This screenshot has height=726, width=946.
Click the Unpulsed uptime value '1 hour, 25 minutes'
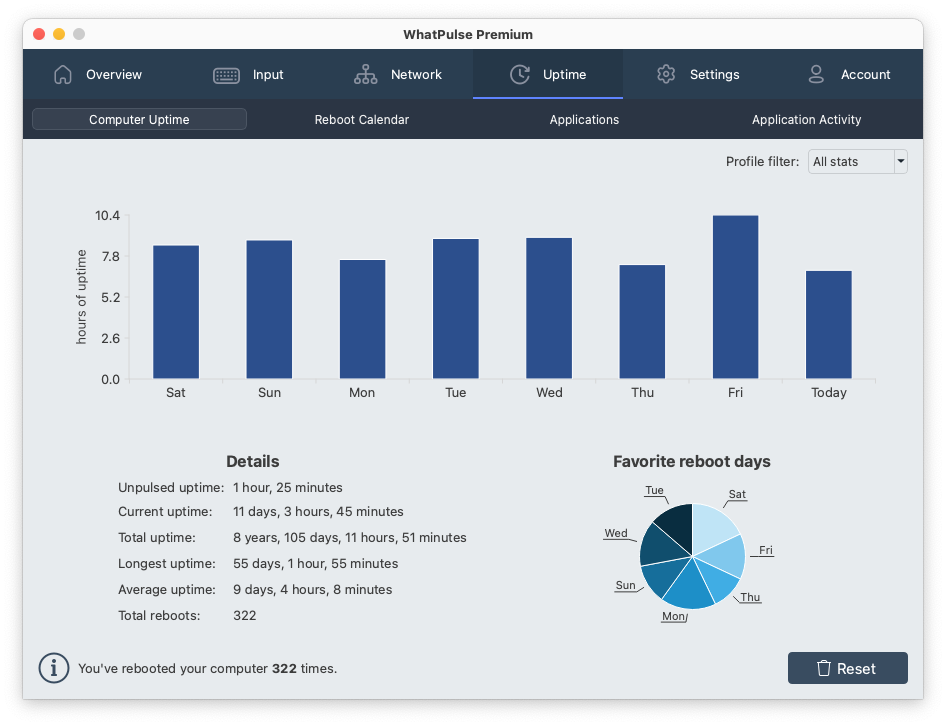tap(288, 487)
